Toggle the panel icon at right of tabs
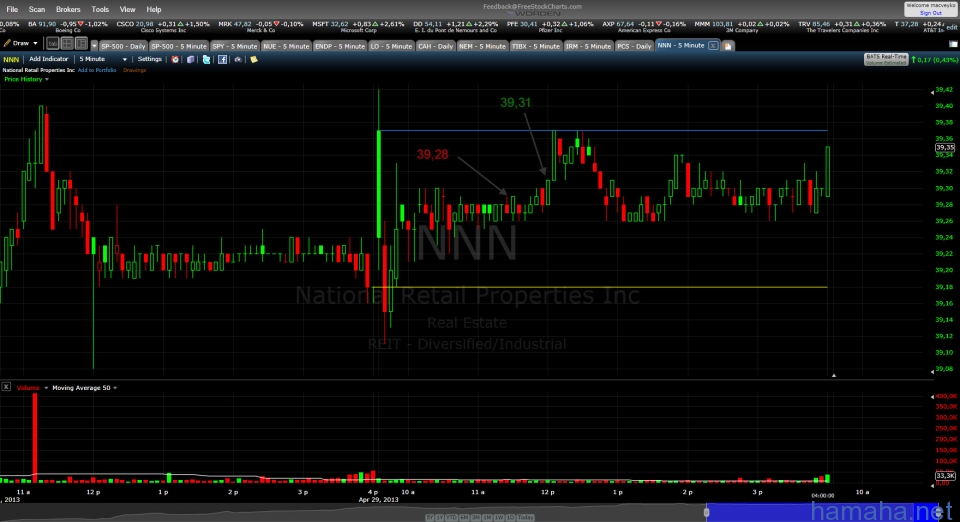This screenshot has height=522, width=960. (953, 44)
